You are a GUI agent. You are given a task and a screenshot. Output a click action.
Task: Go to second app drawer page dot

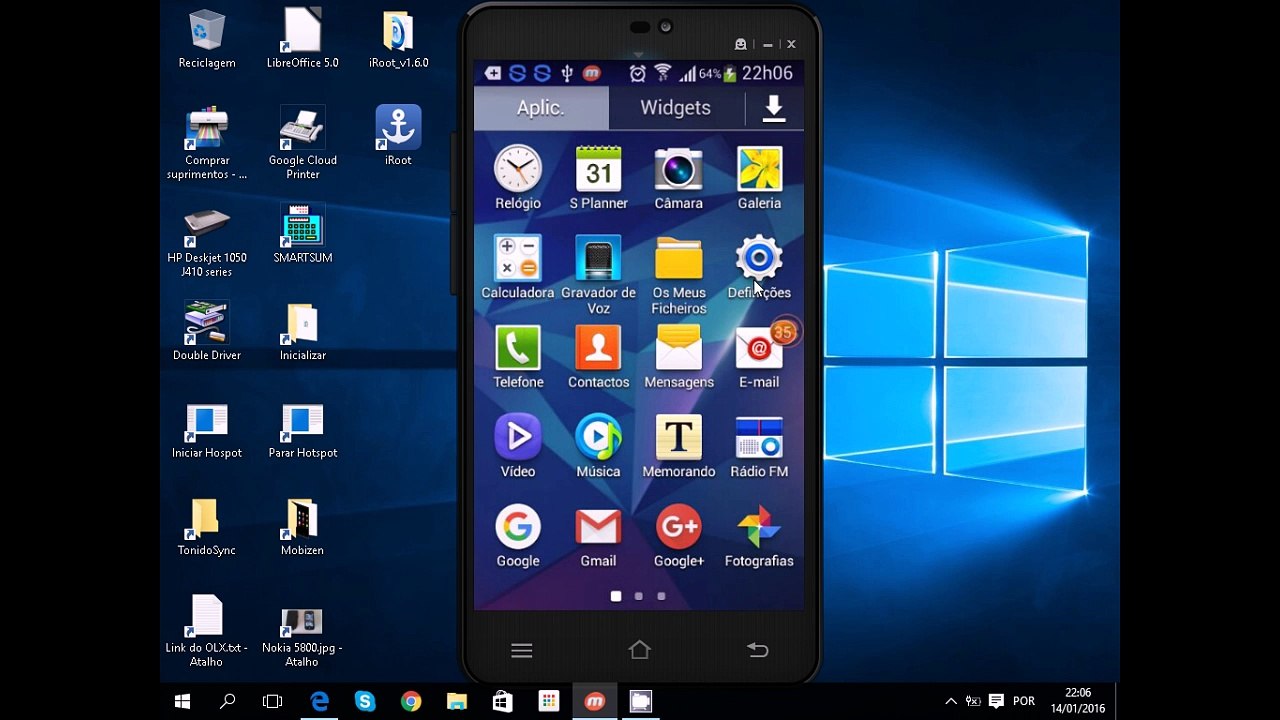(x=638, y=596)
